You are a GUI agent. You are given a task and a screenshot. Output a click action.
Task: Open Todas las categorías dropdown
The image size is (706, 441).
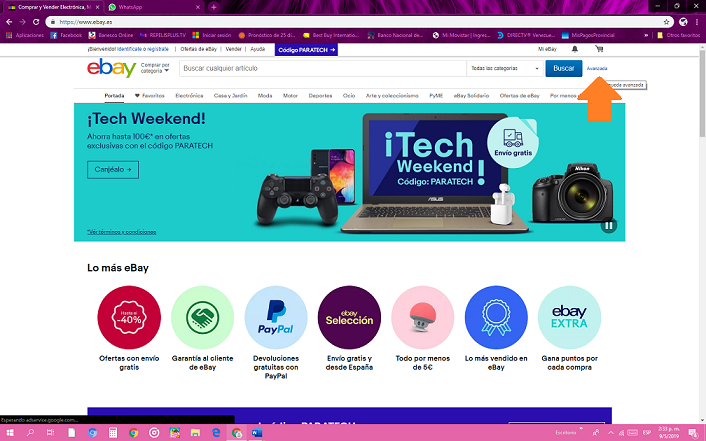[505, 68]
